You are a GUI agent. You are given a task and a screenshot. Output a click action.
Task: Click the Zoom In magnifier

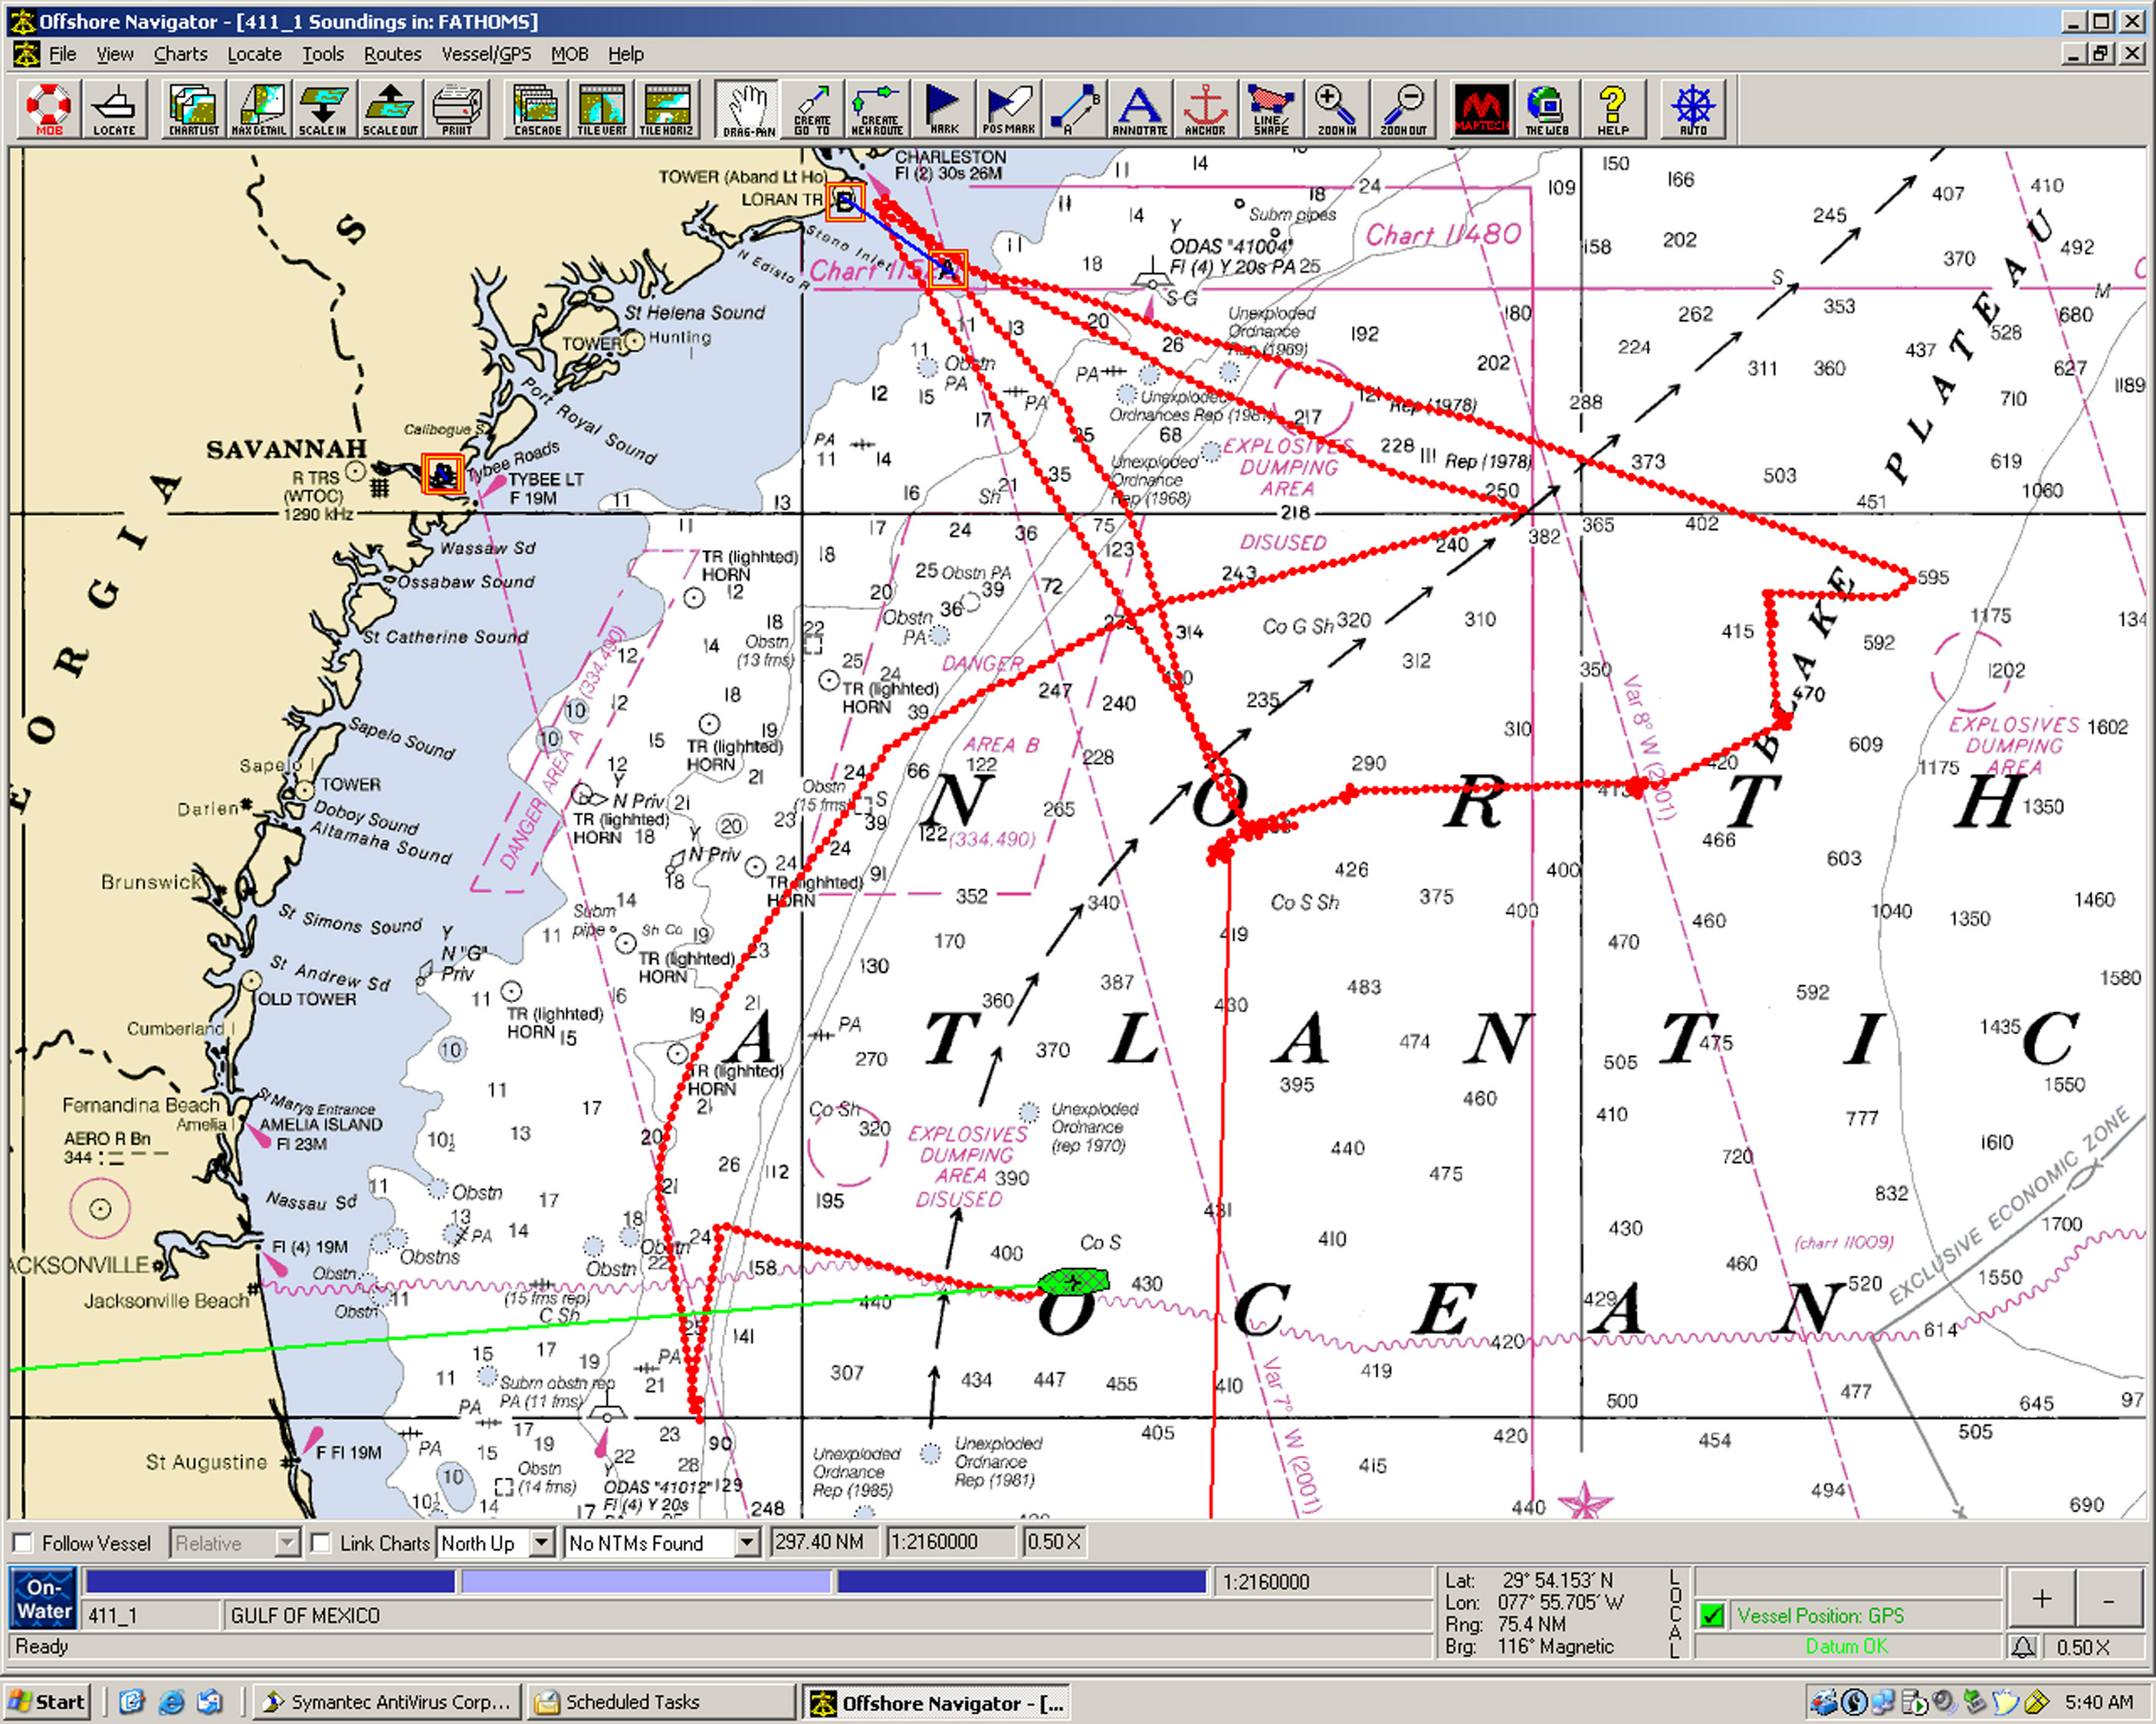tap(1336, 109)
